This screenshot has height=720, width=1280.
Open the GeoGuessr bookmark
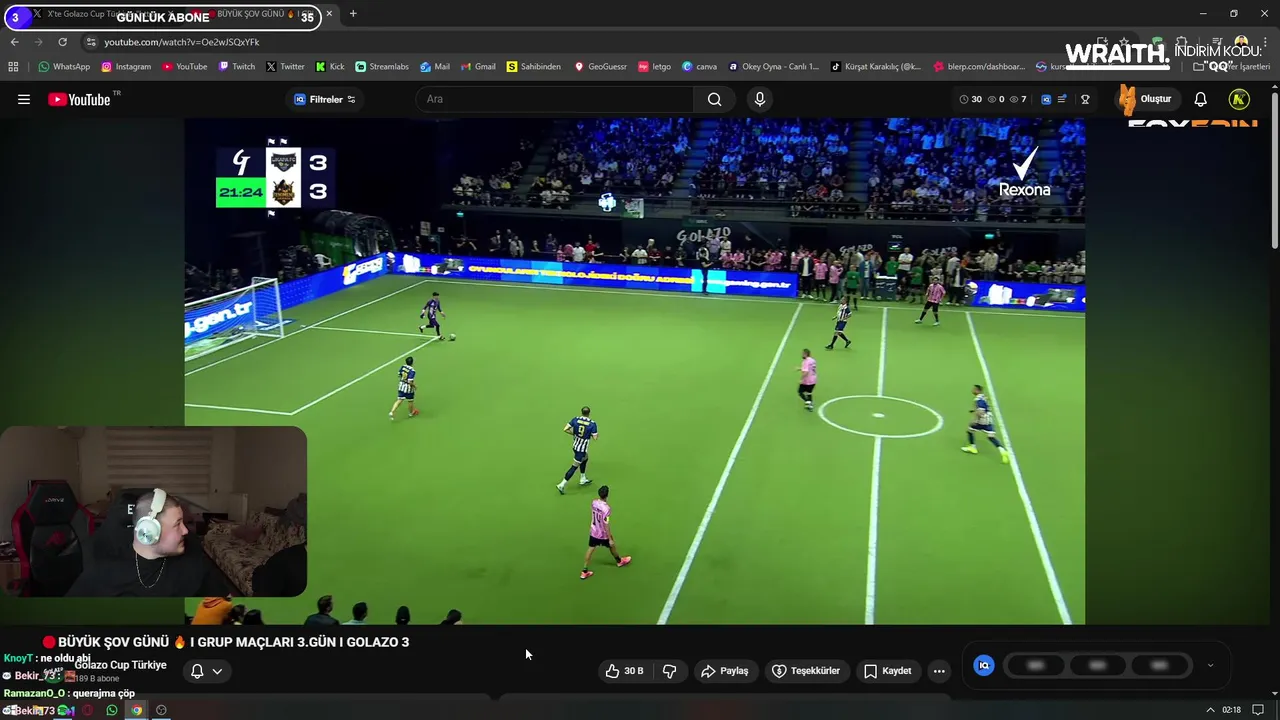[x=600, y=67]
